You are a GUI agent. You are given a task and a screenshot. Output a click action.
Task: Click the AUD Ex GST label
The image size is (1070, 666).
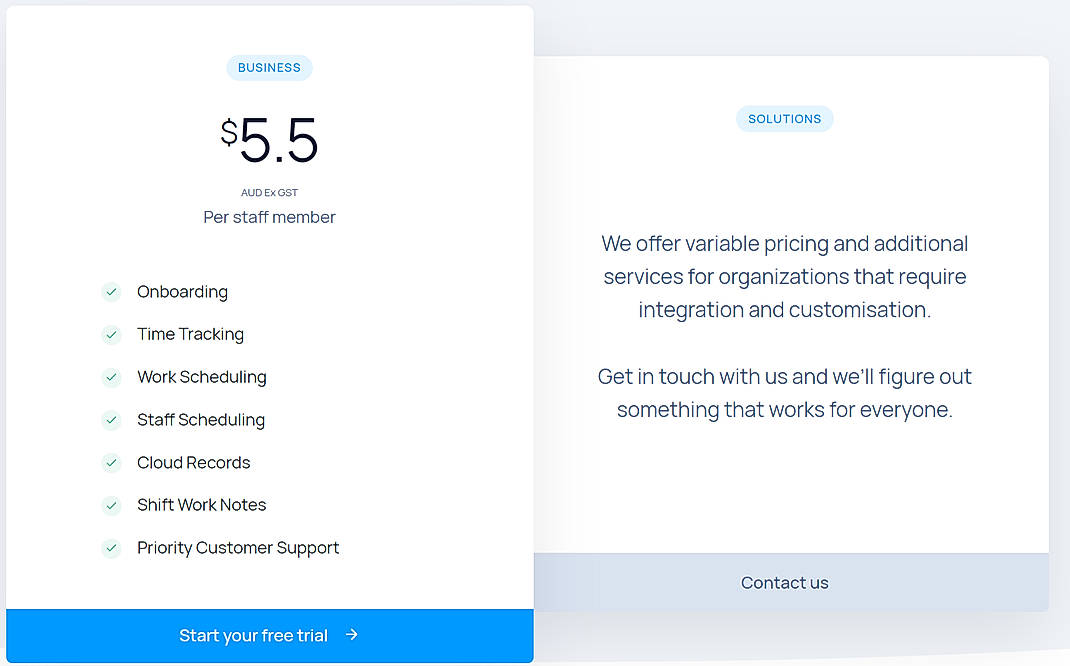pos(269,192)
